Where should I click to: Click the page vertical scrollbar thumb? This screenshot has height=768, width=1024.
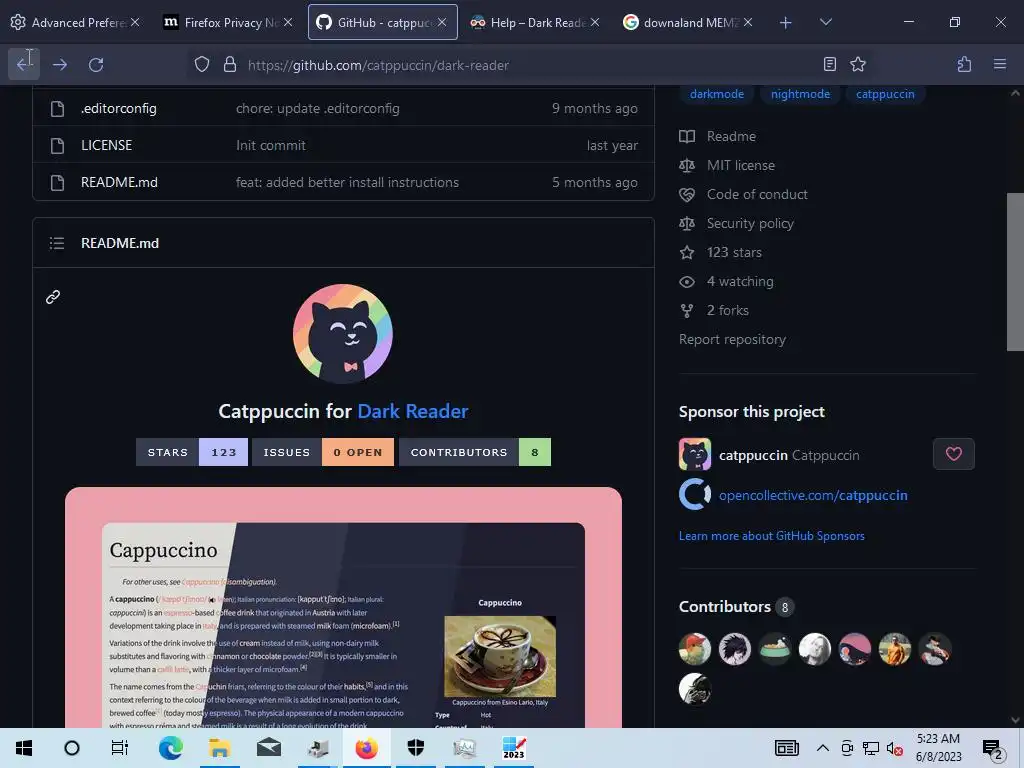(x=1015, y=272)
